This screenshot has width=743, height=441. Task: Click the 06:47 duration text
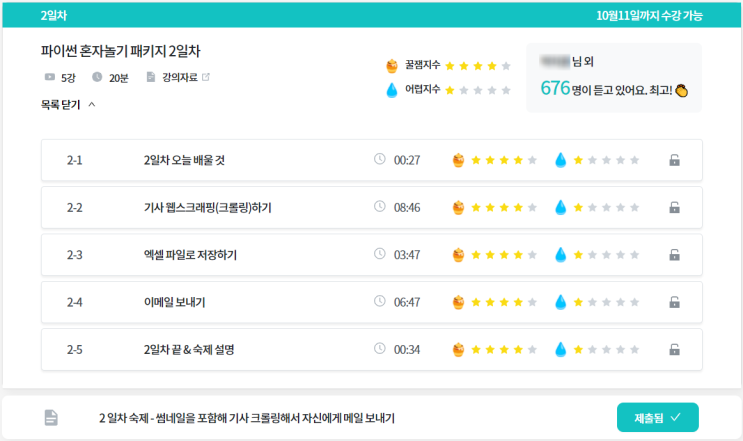407,302
